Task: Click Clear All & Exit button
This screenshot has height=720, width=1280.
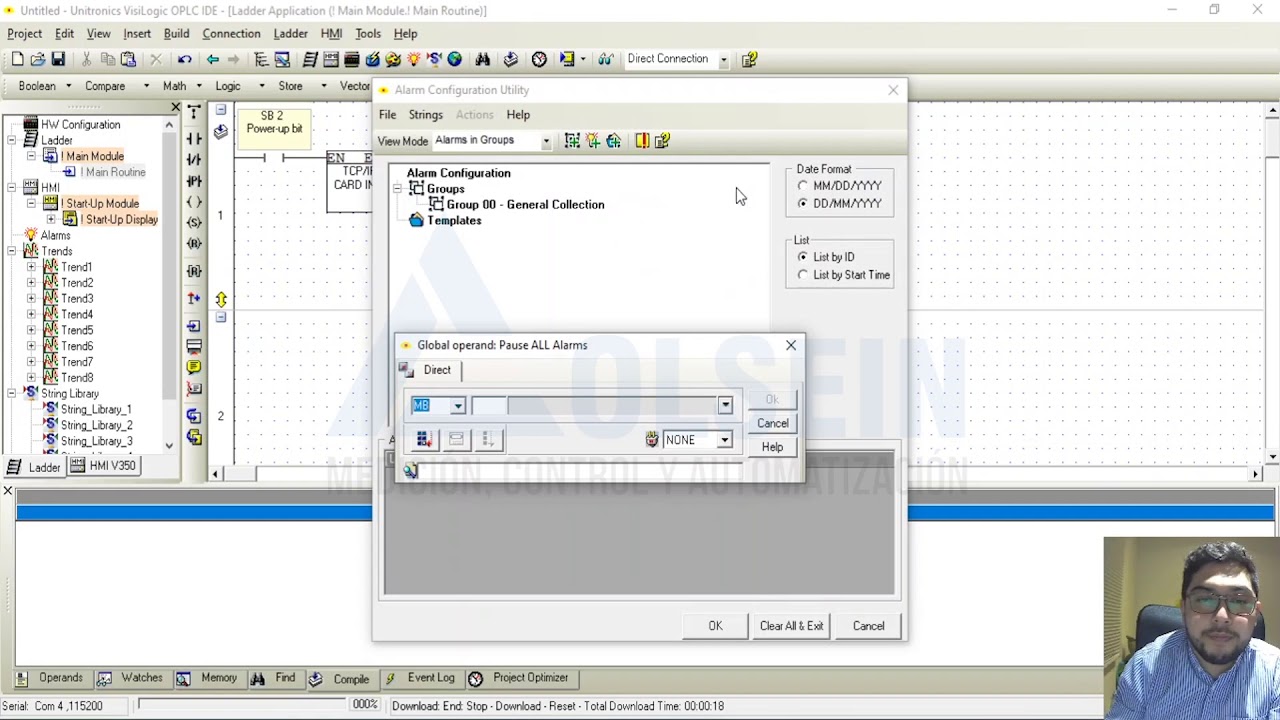Action: click(791, 626)
